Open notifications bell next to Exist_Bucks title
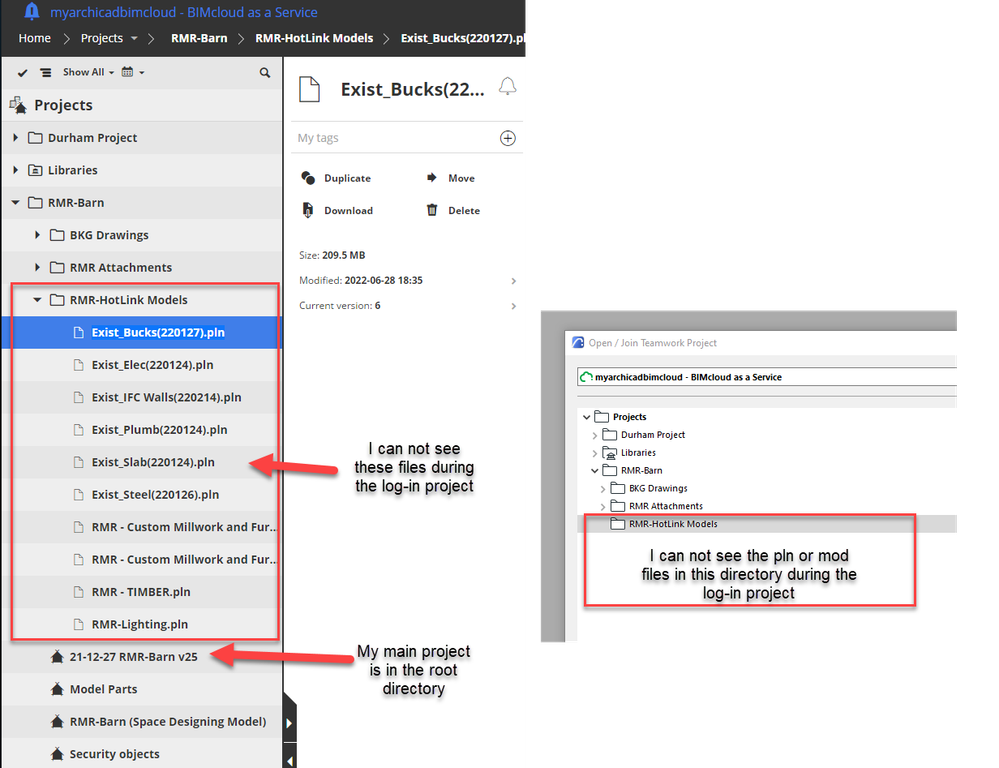This screenshot has height=768, width=999. pos(508,88)
